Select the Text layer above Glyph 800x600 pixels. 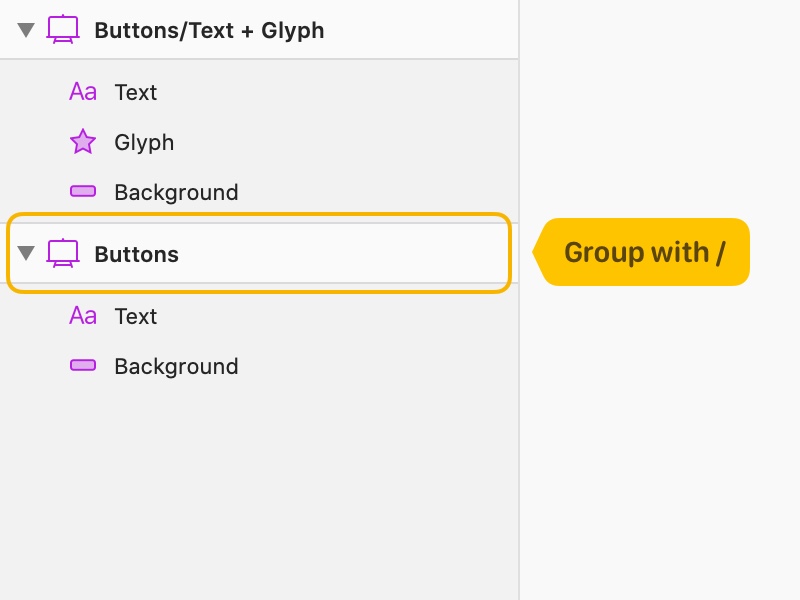click(x=136, y=92)
